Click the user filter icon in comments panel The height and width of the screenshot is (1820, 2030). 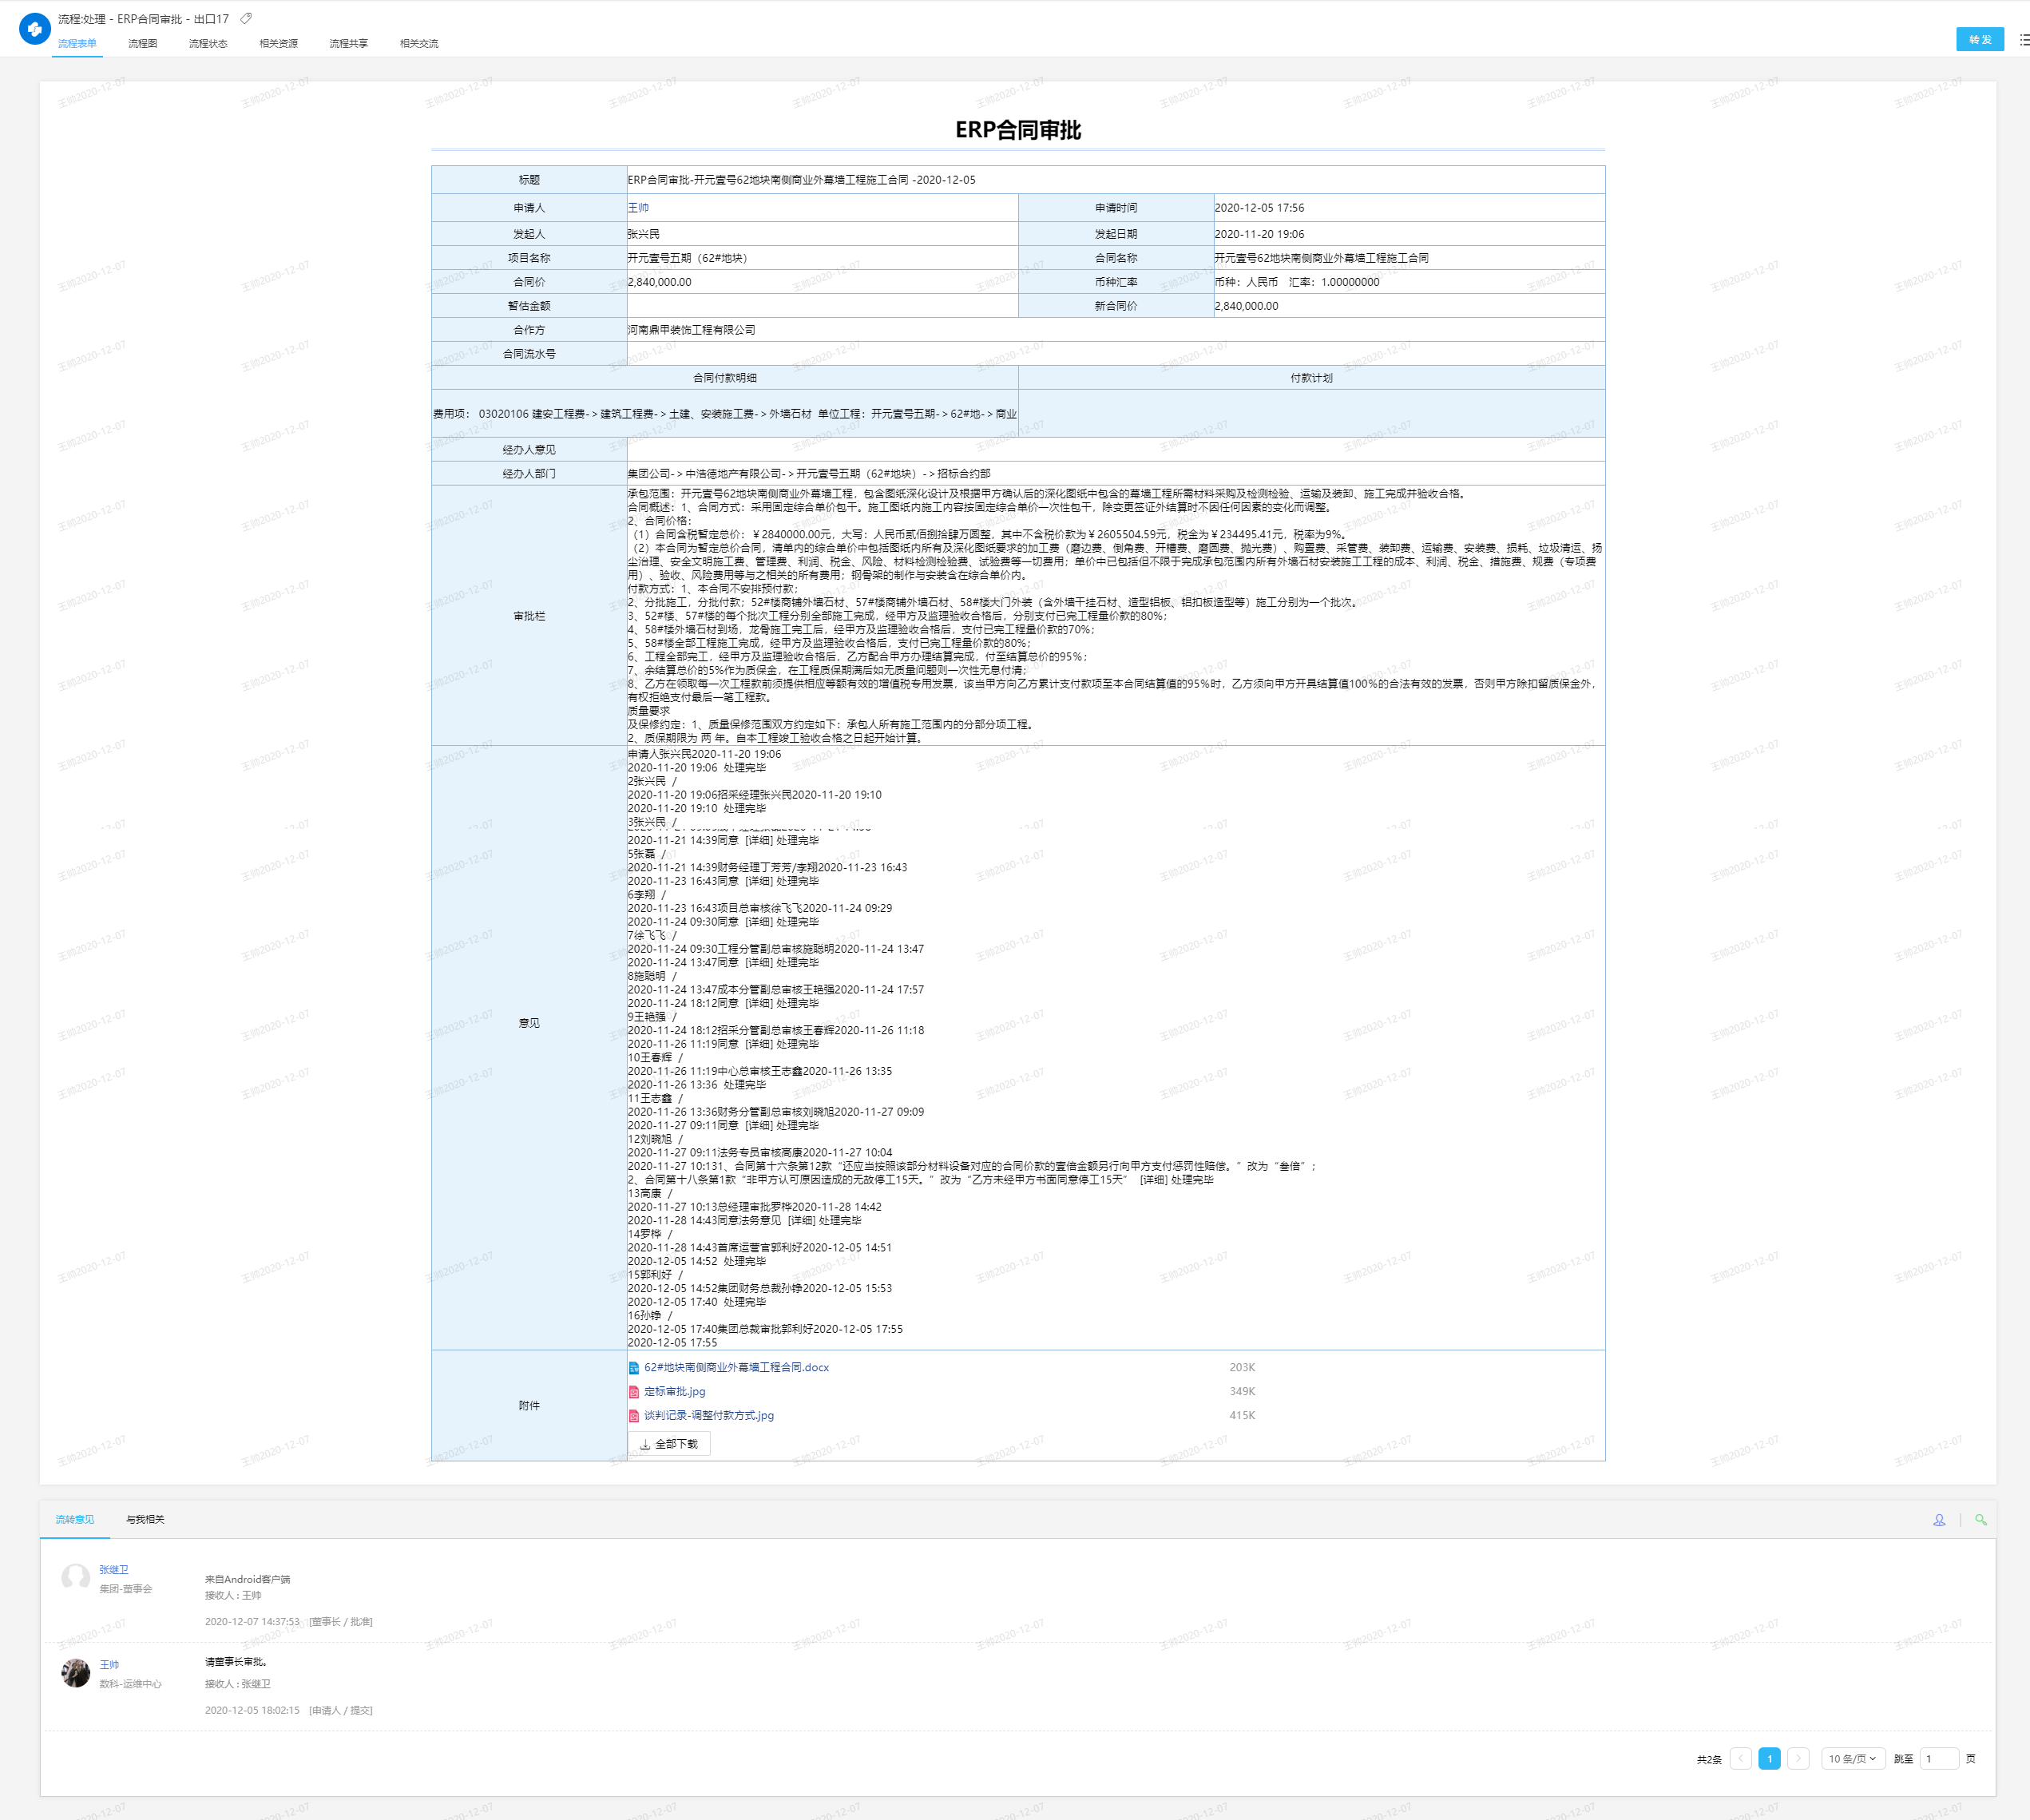(x=1938, y=1520)
